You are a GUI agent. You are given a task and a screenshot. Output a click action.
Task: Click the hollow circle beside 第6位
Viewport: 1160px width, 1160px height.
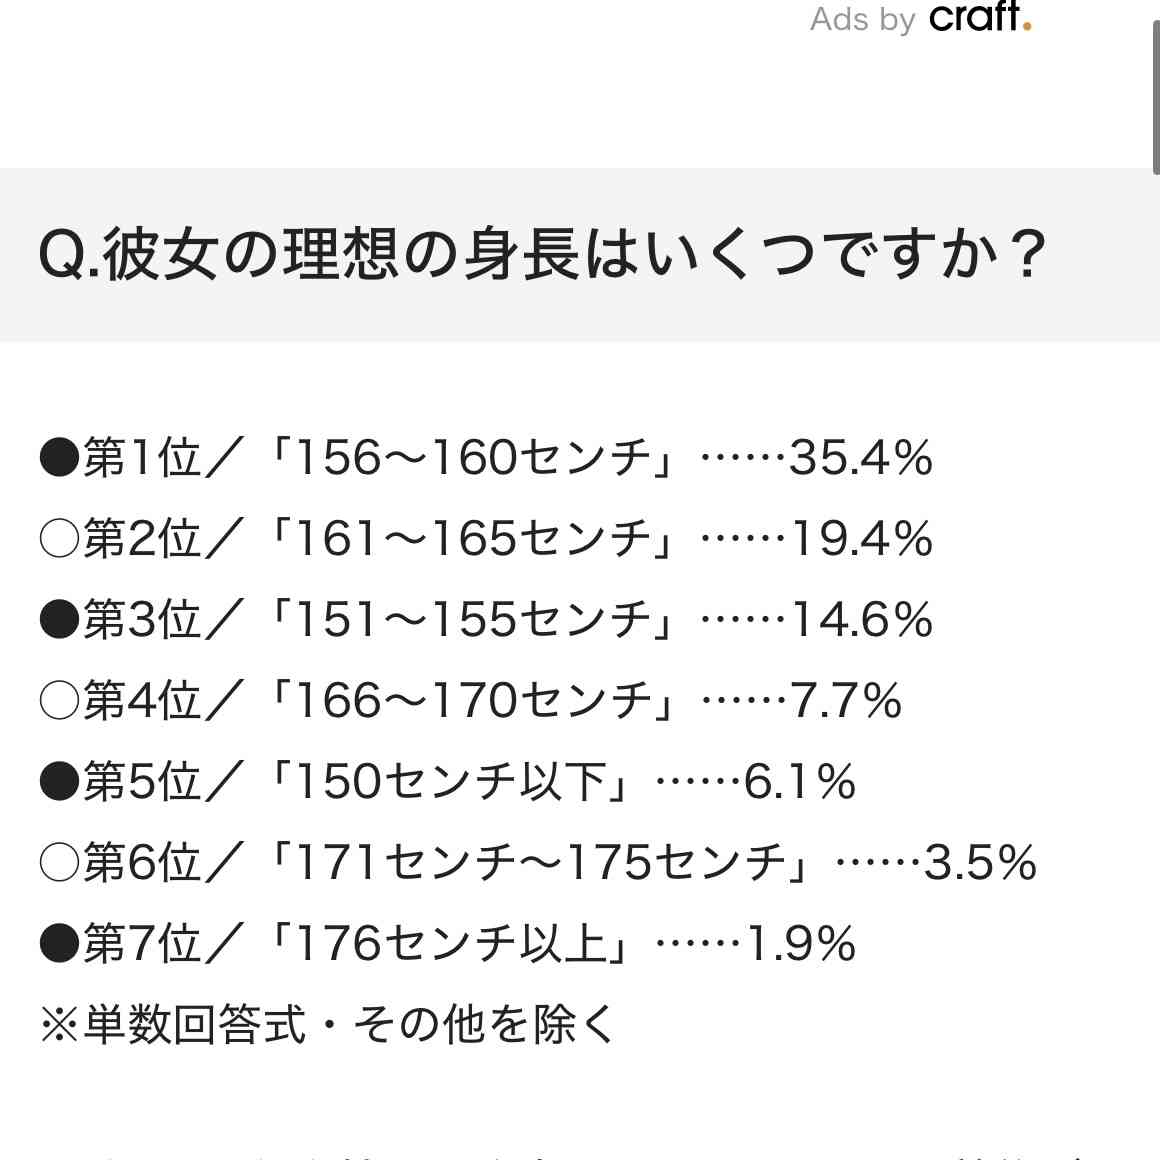click(x=59, y=863)
